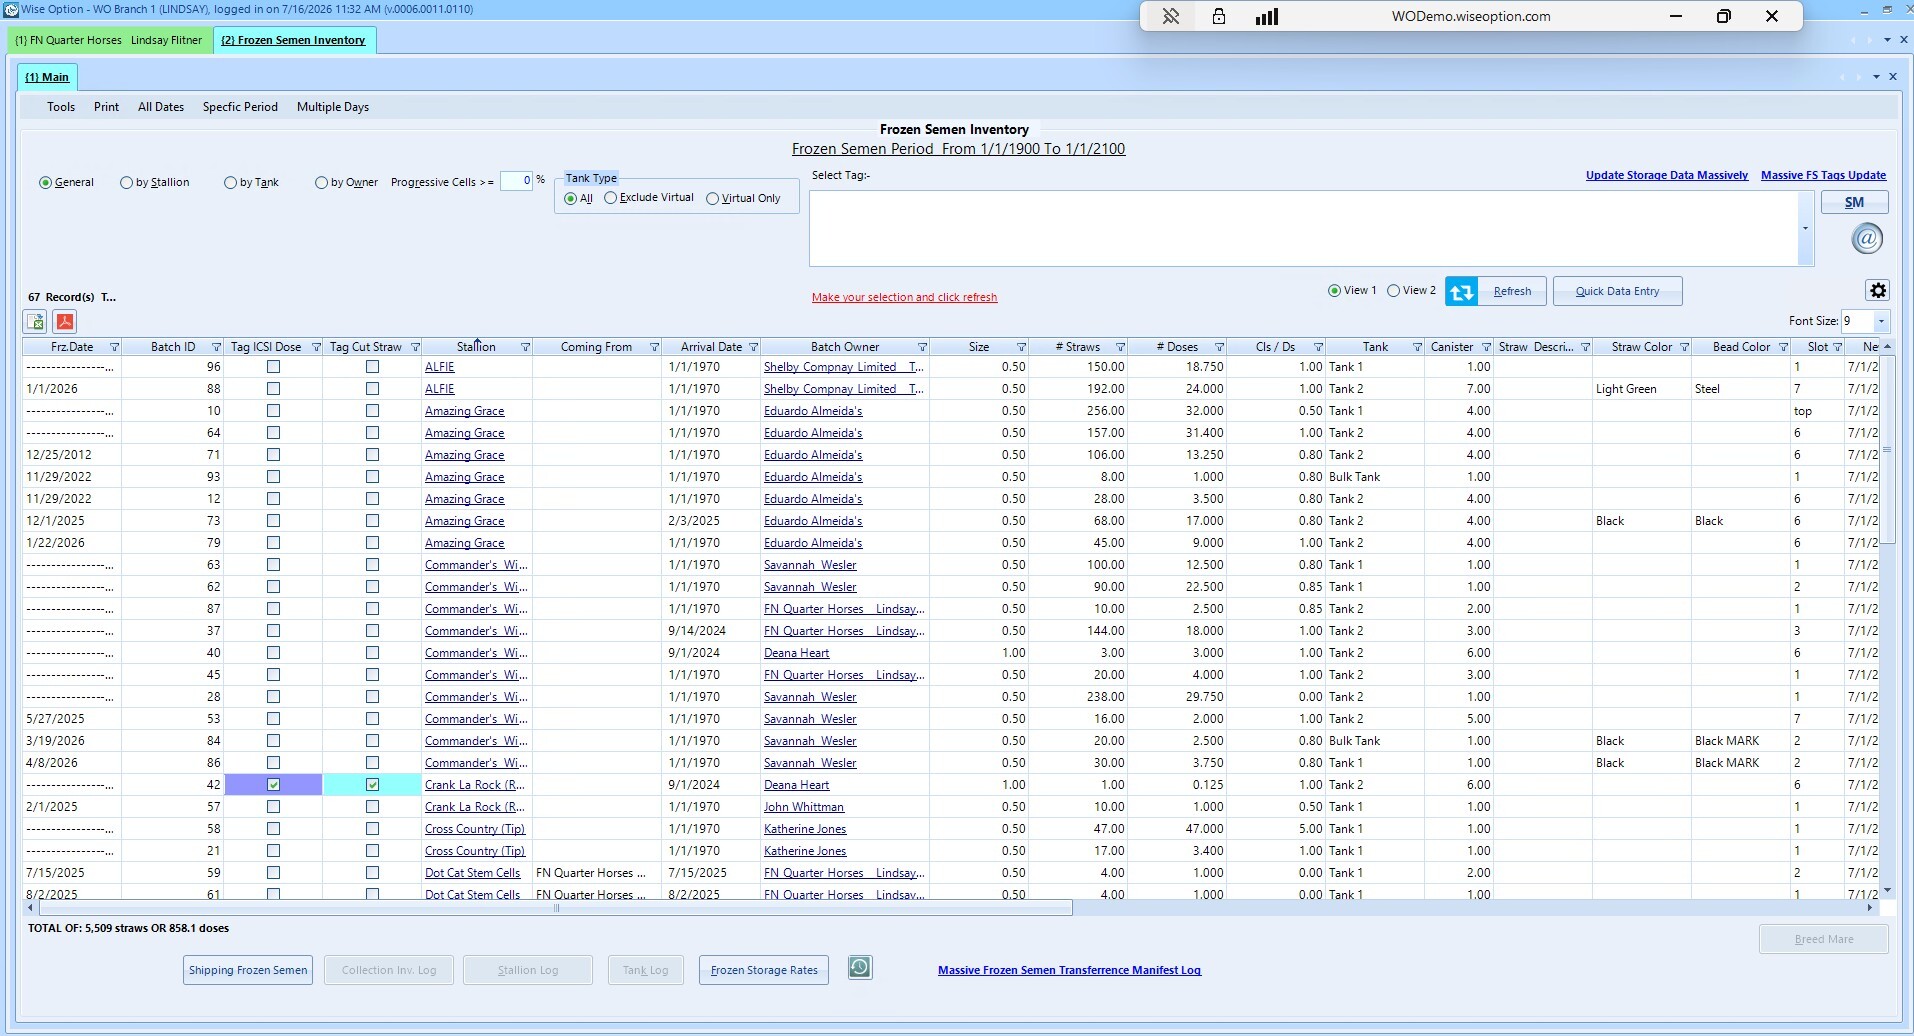Image resolution: width=1914 pixels, height=1036 pixels.
Task: Click the lock icon in connection bar
Action: [x=1218, y=16]
